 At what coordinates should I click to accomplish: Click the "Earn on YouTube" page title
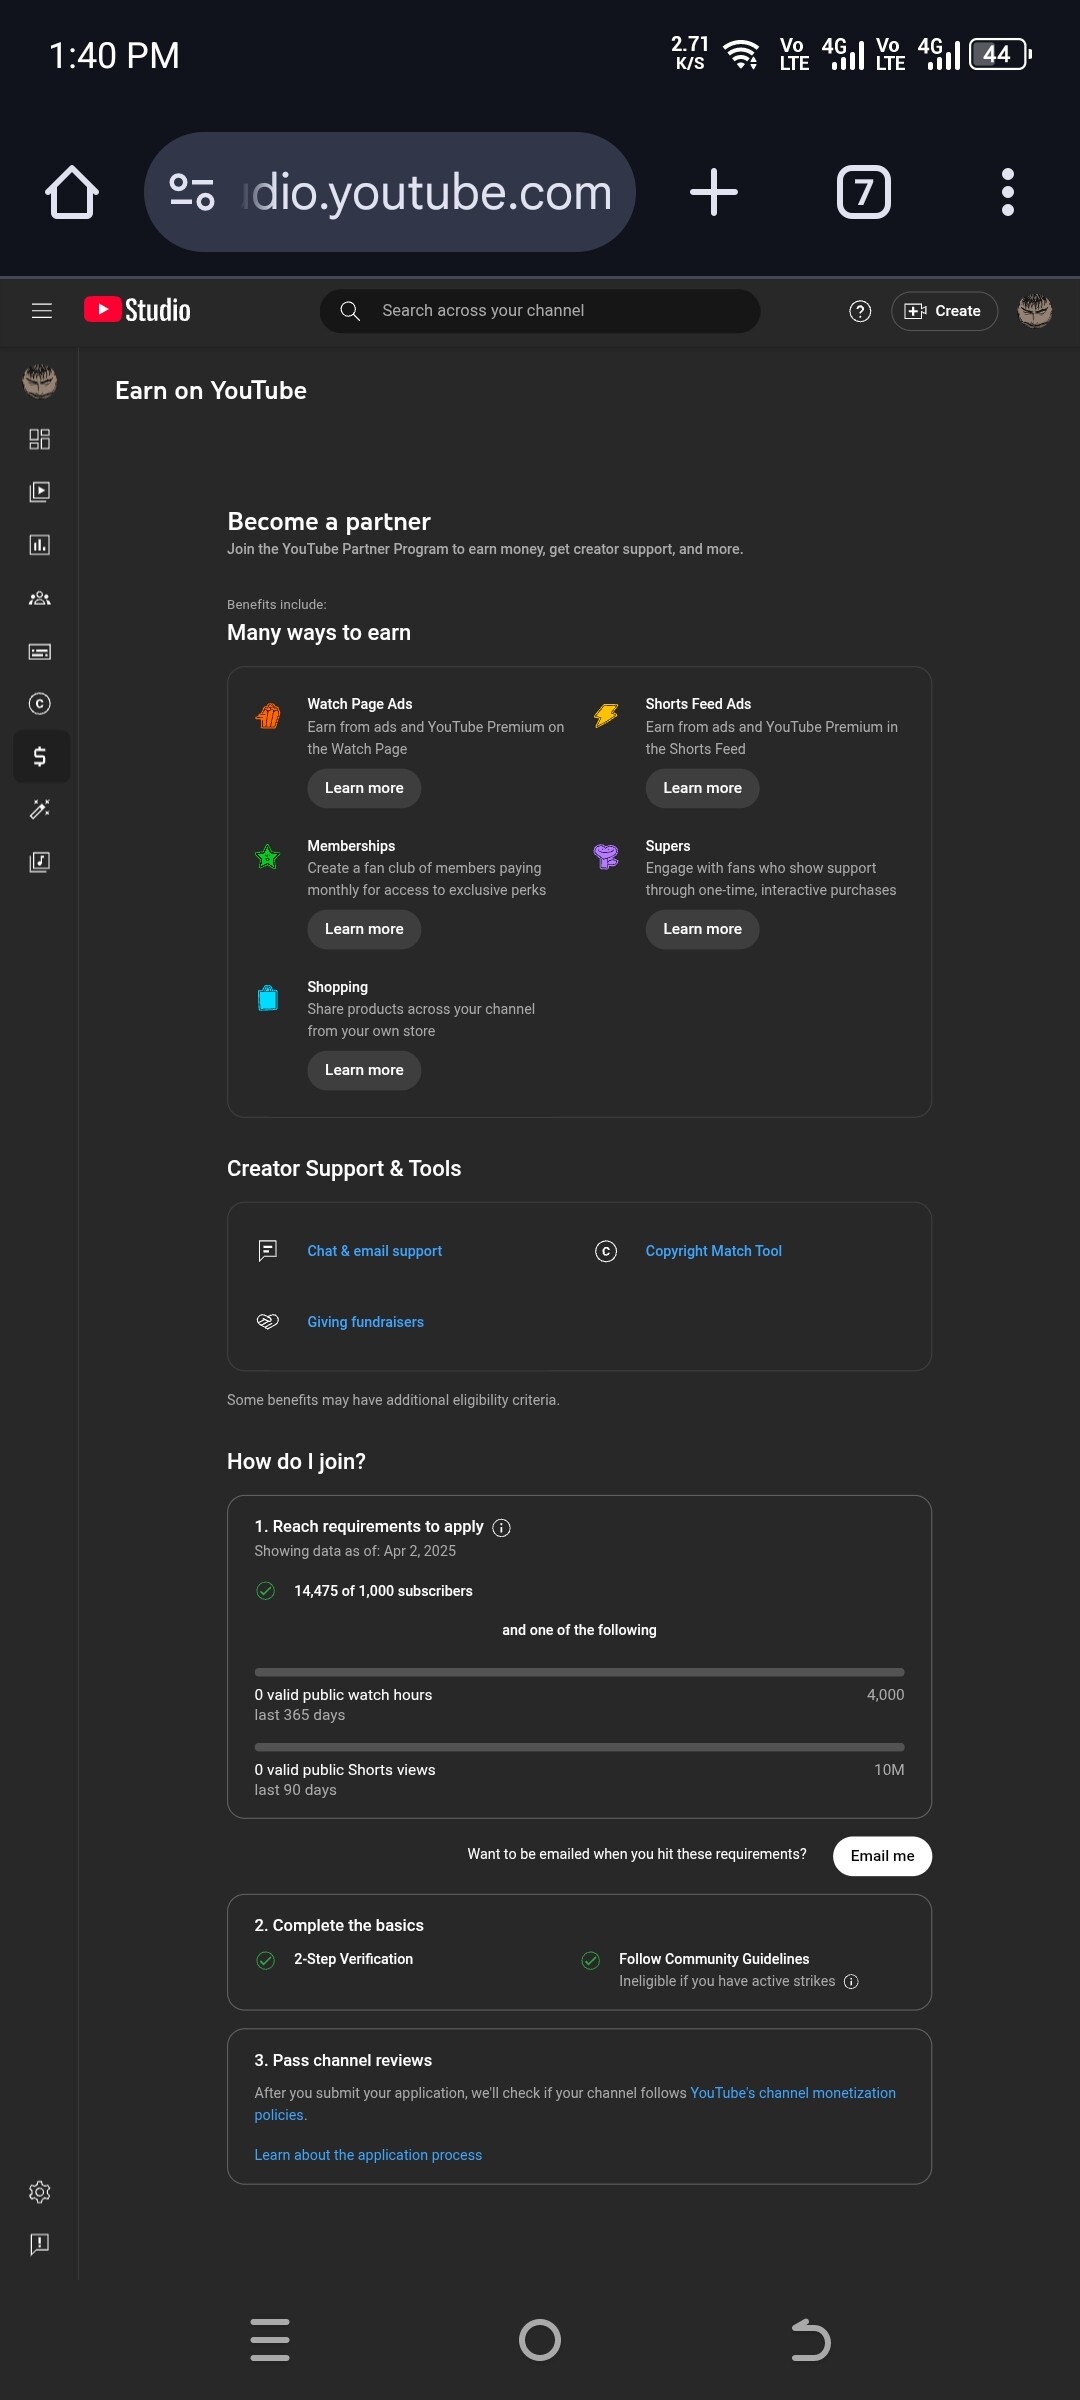[x=211, y=391]
